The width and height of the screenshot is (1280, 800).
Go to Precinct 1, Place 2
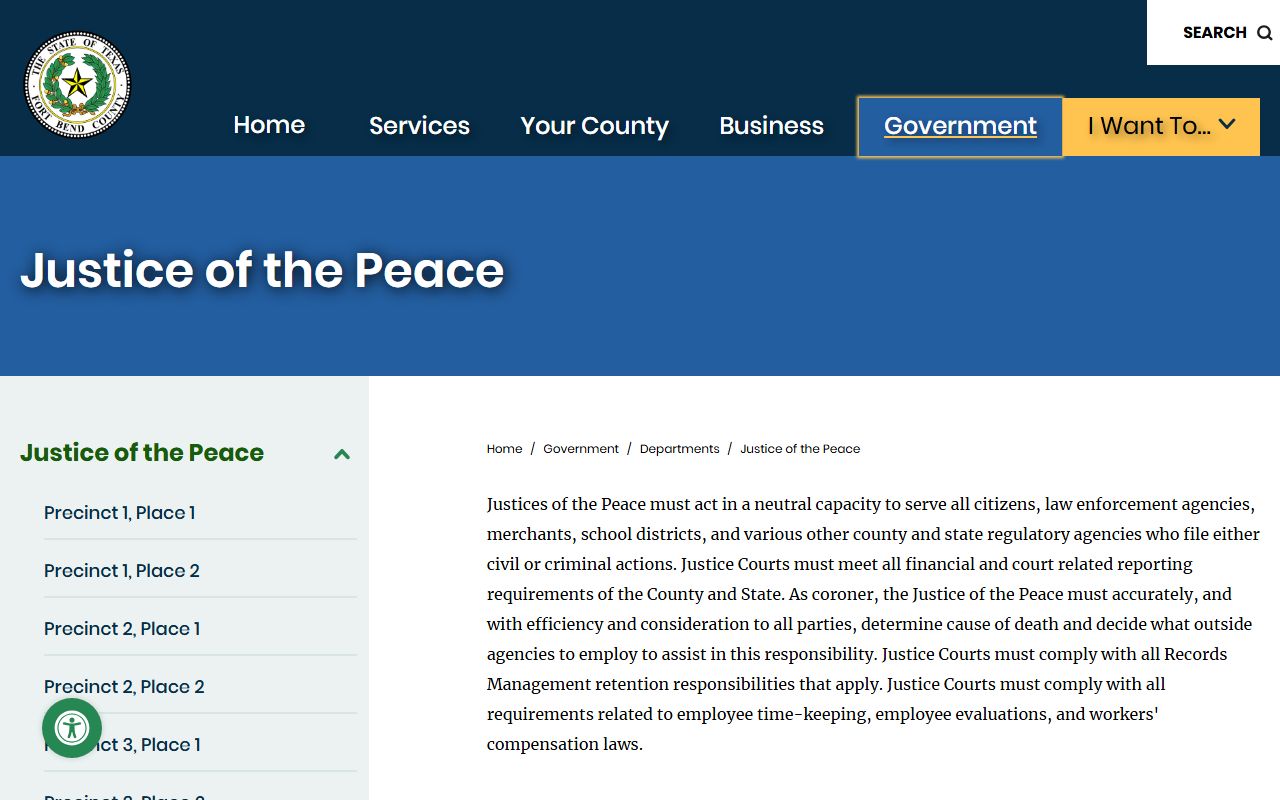122,571
